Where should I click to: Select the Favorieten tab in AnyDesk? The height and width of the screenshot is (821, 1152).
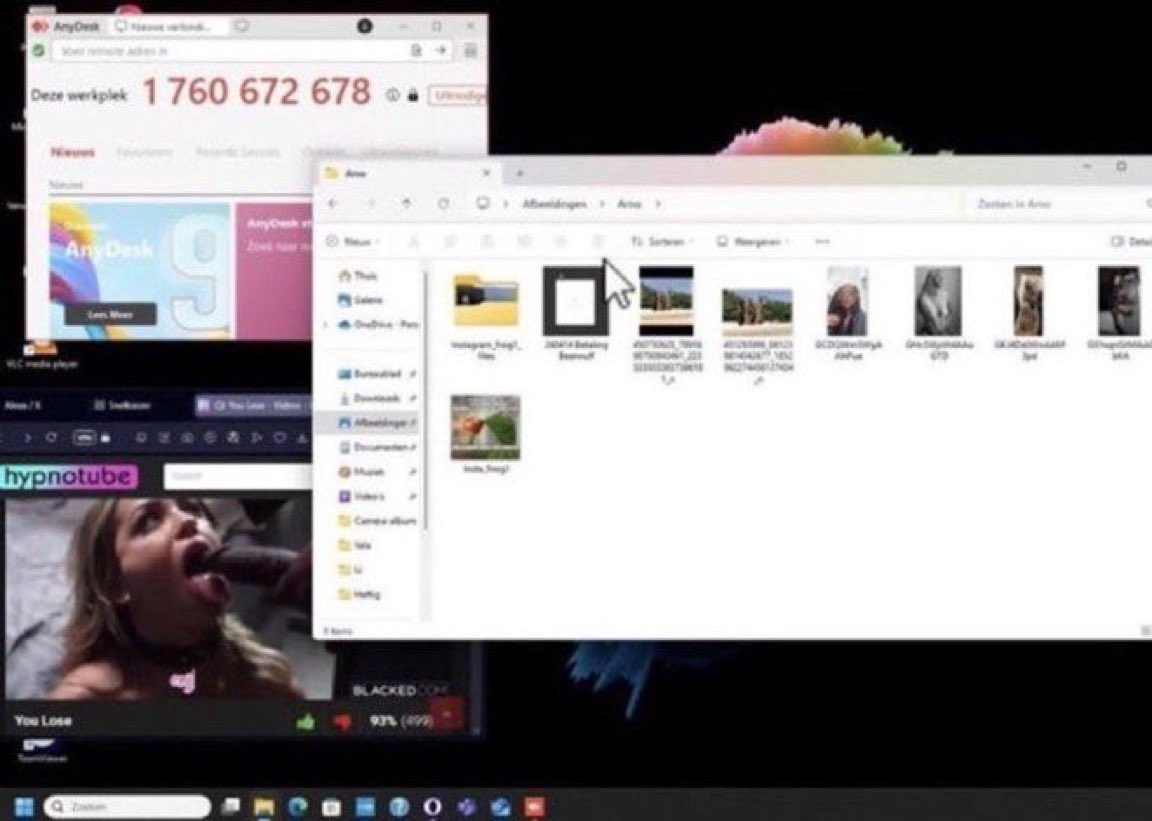click(x=144, y=152)
